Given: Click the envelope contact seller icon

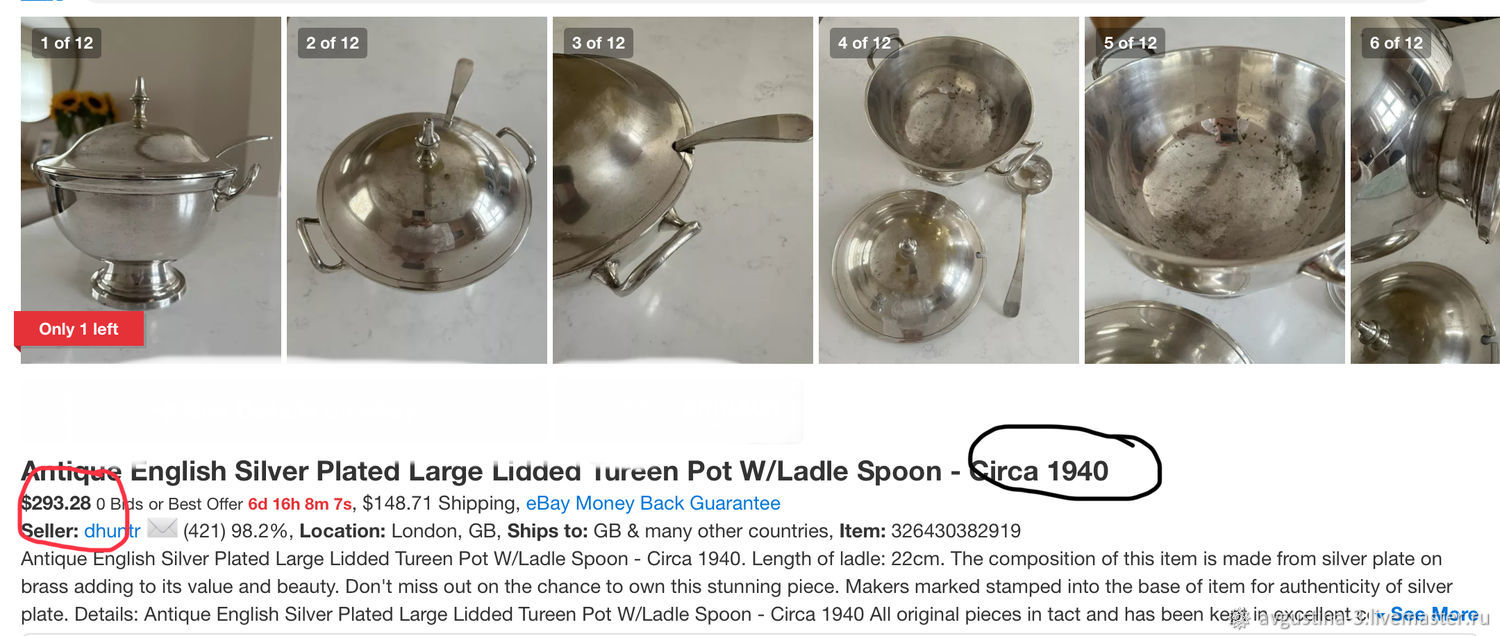Looking at the screenshot, I should [x=162, y=530].
